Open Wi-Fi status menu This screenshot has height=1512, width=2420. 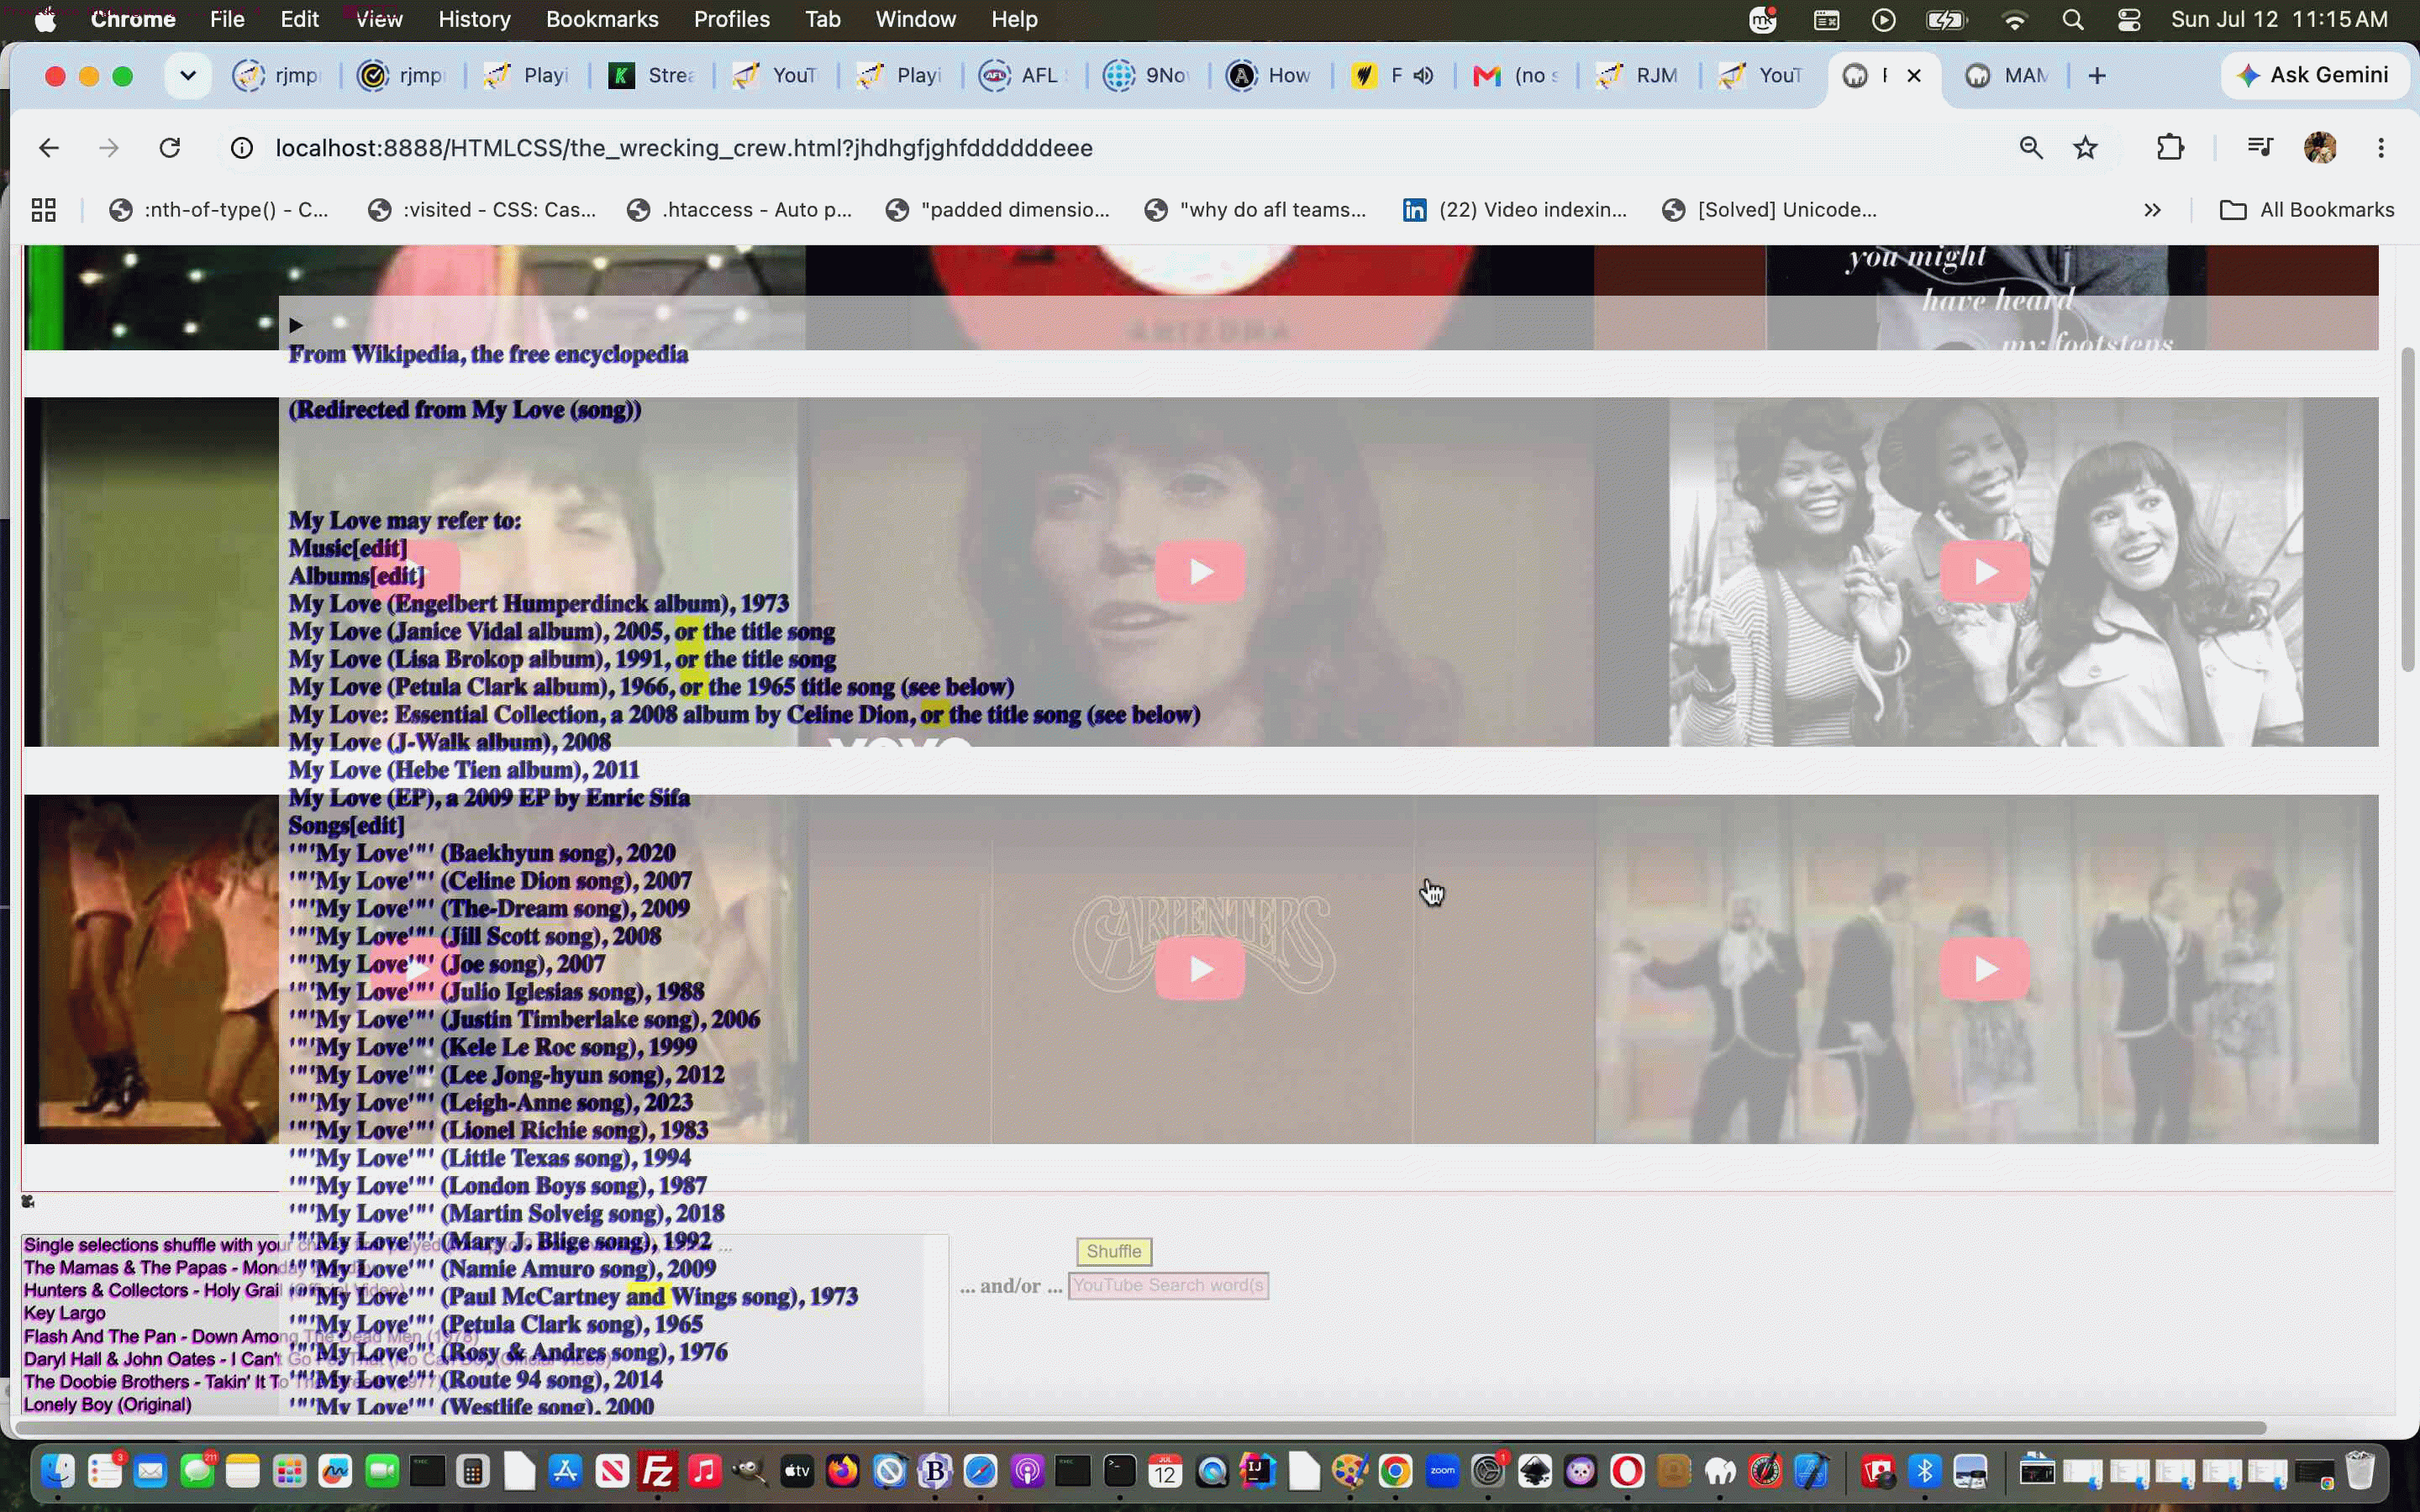click(2015, 19)
